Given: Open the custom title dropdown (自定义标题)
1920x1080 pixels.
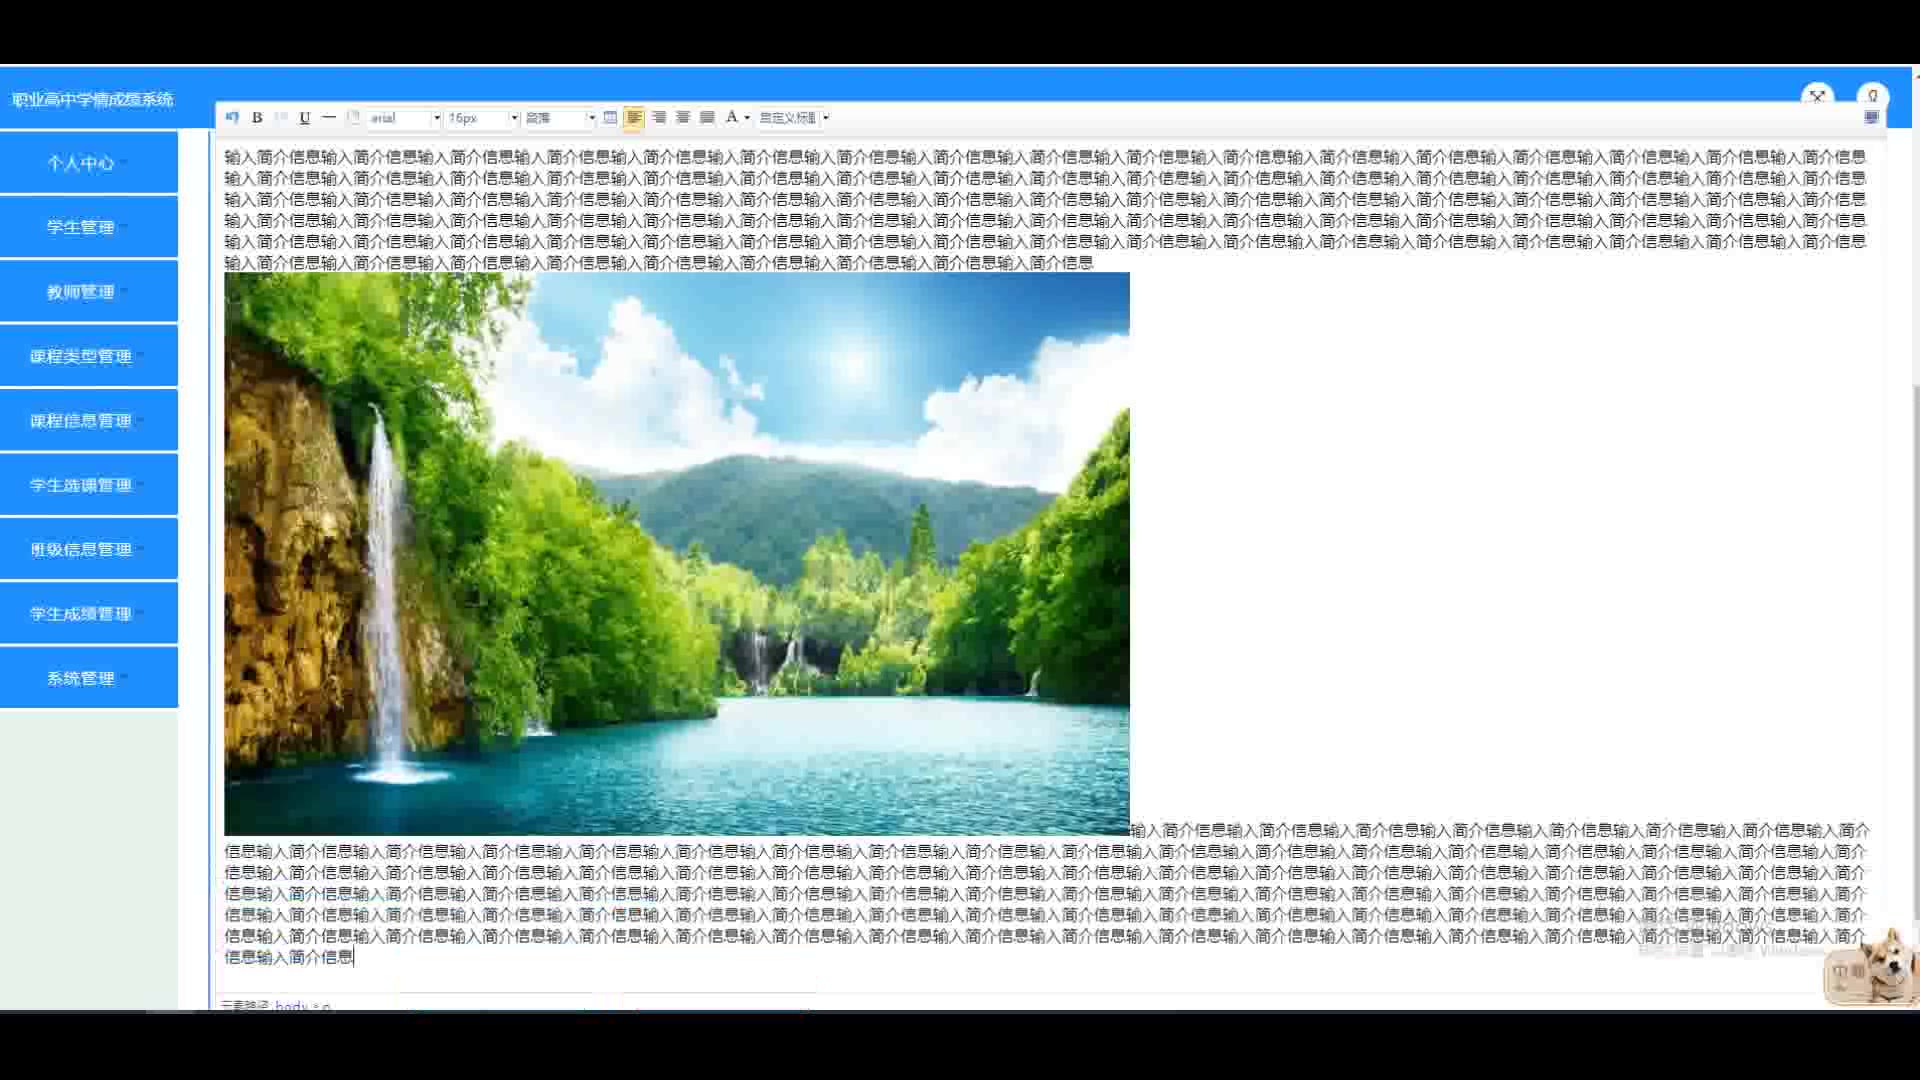Looking at the screenshot, I should (794, 118).
